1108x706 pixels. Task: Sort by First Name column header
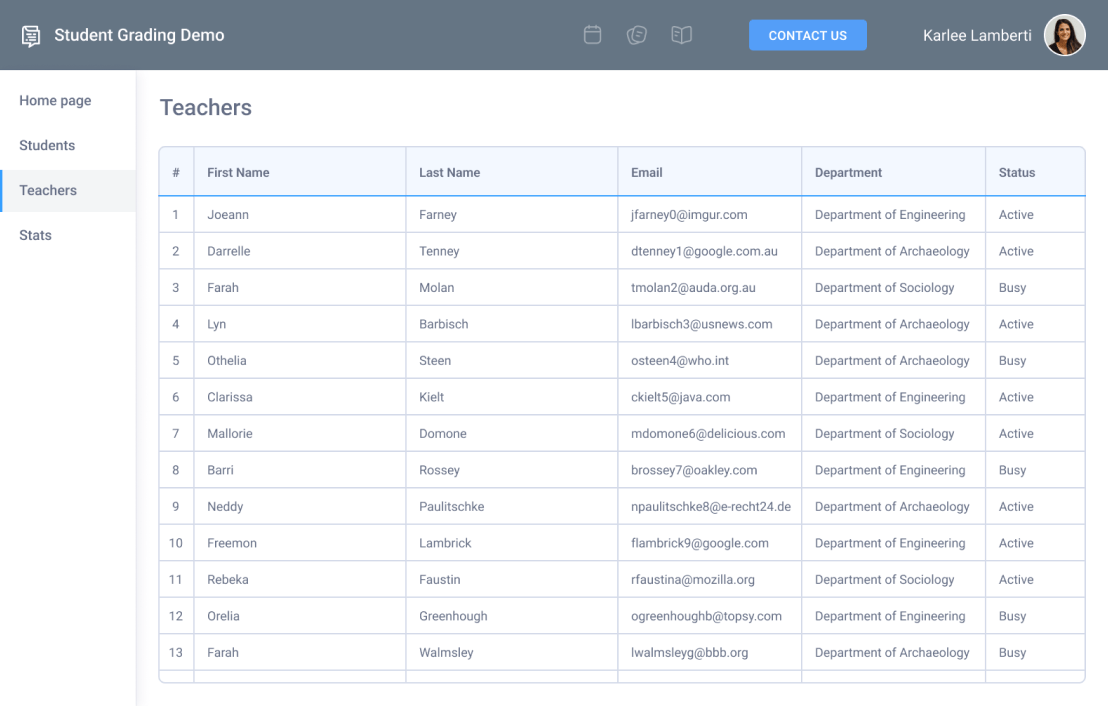tap(238, 173)
